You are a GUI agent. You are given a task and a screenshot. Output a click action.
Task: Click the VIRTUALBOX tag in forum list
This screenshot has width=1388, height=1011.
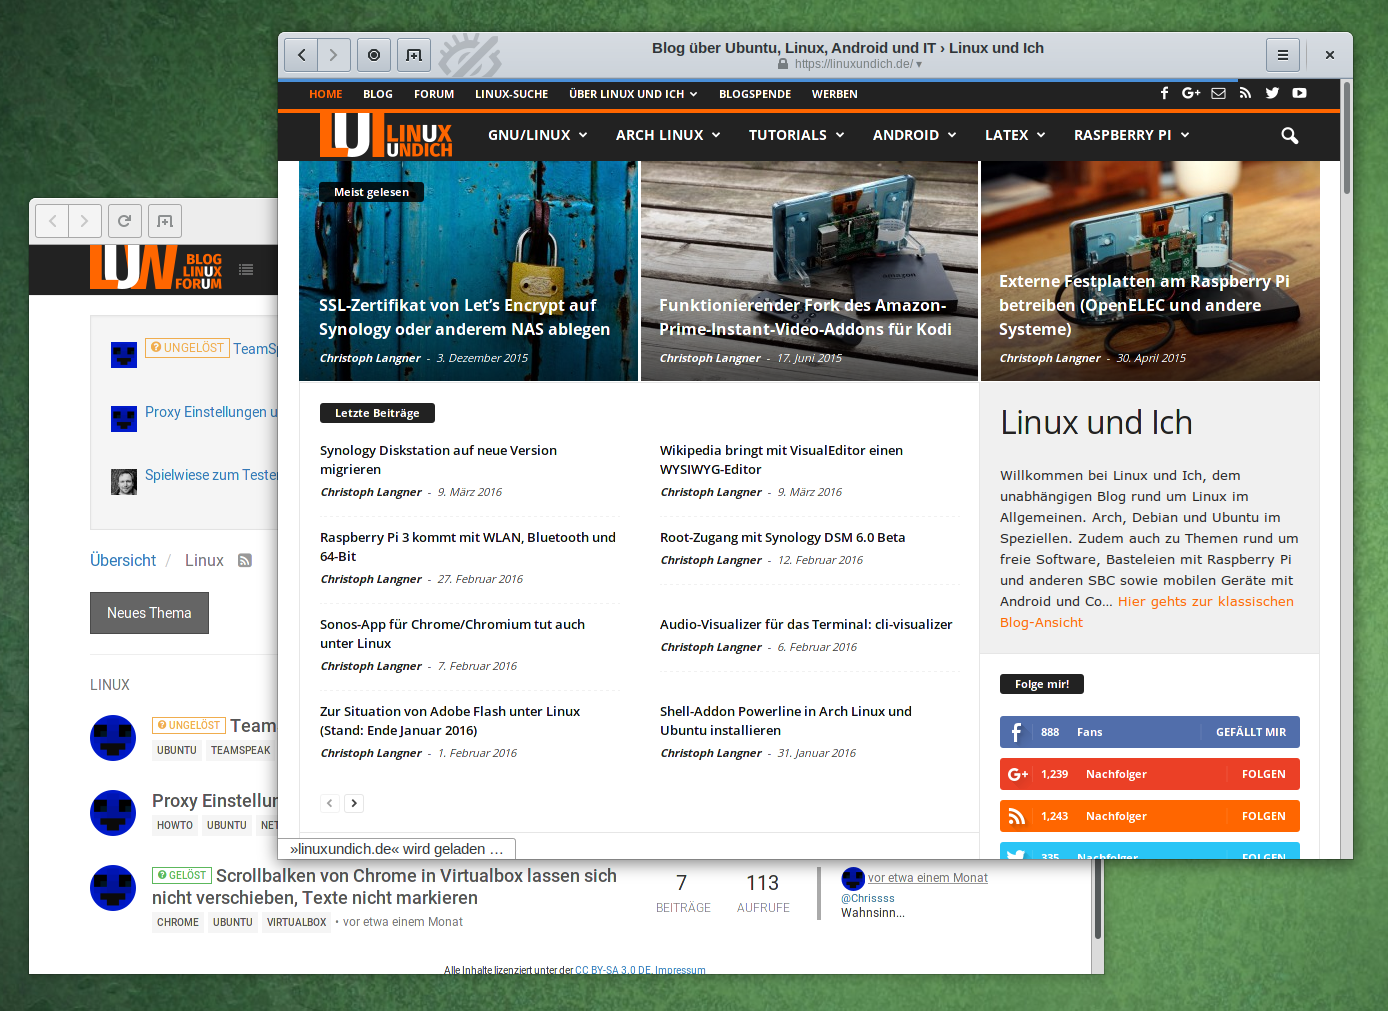296,922
